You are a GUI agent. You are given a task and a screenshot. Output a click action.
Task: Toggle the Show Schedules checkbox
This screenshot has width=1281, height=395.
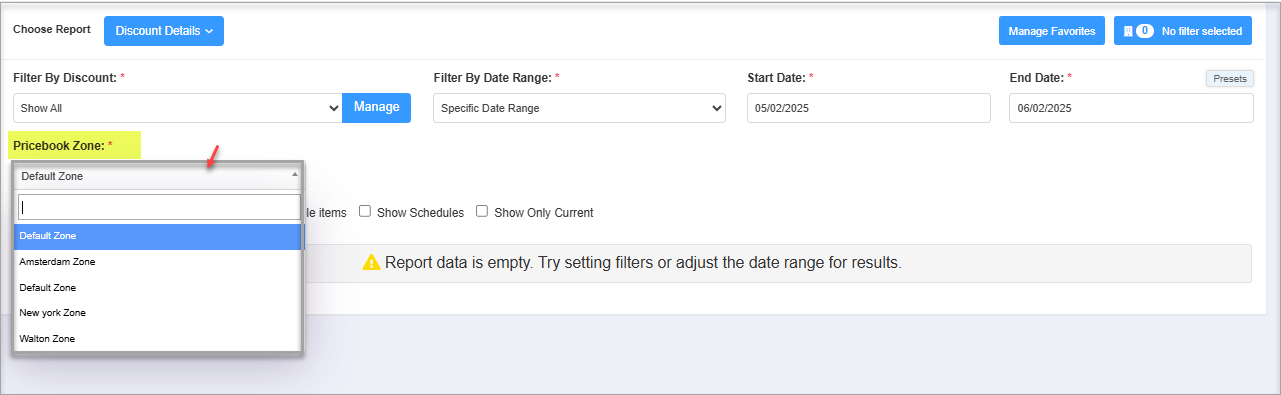(x=365, y=211)
